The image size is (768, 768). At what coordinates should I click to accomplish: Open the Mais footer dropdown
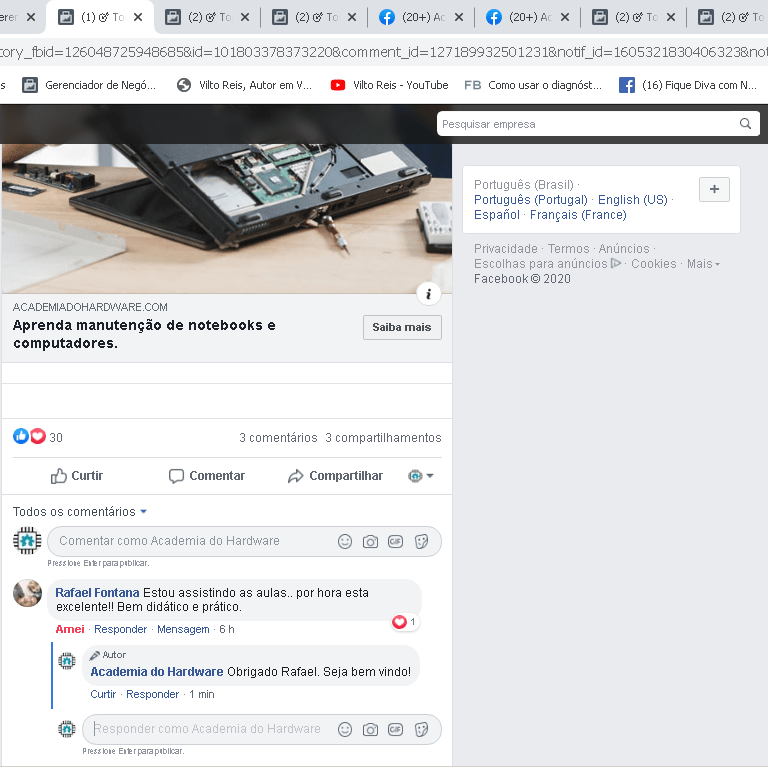pyautogui.click(x=703, y=264)
